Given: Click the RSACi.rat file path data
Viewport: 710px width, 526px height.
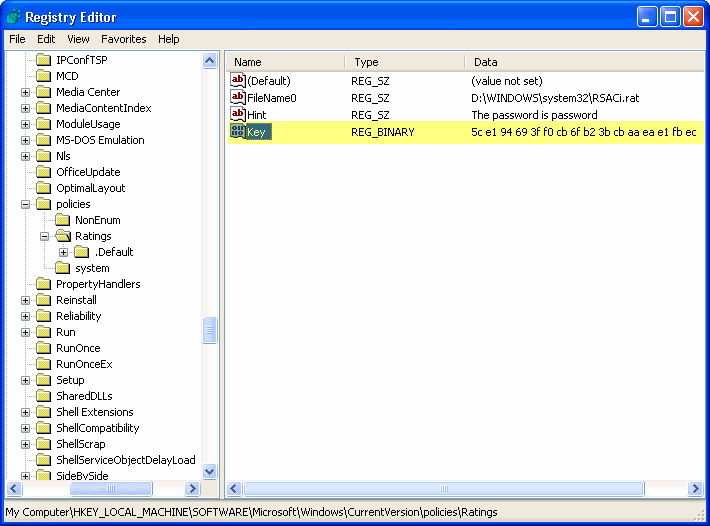Looking at the screenshot, I should [x=555, y=98].
